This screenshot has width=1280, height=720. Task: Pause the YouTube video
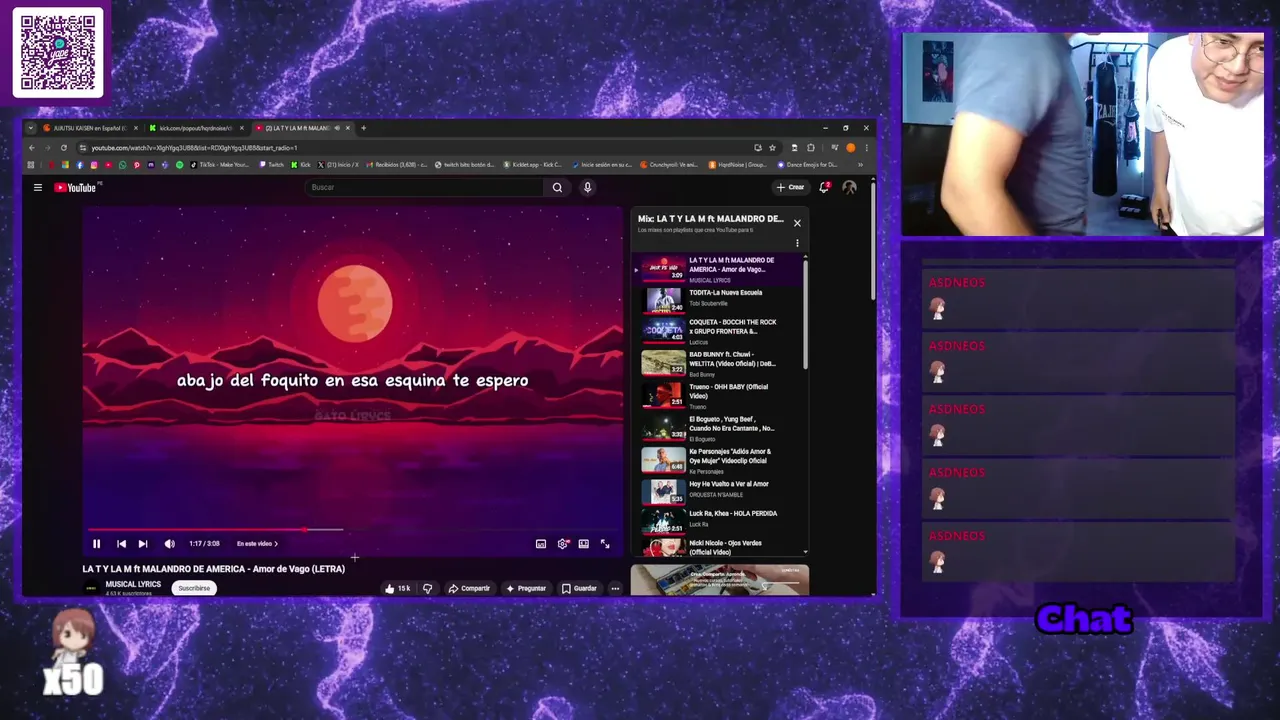(x=96, y=544)
